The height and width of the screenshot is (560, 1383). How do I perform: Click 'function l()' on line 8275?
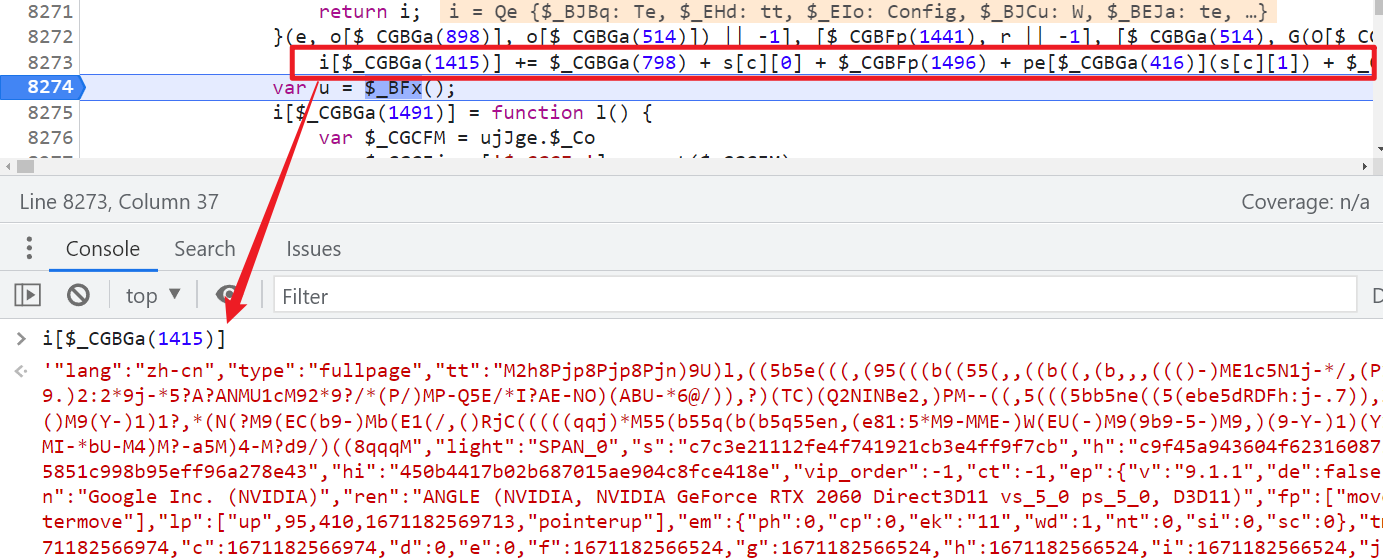click(559, 112)
